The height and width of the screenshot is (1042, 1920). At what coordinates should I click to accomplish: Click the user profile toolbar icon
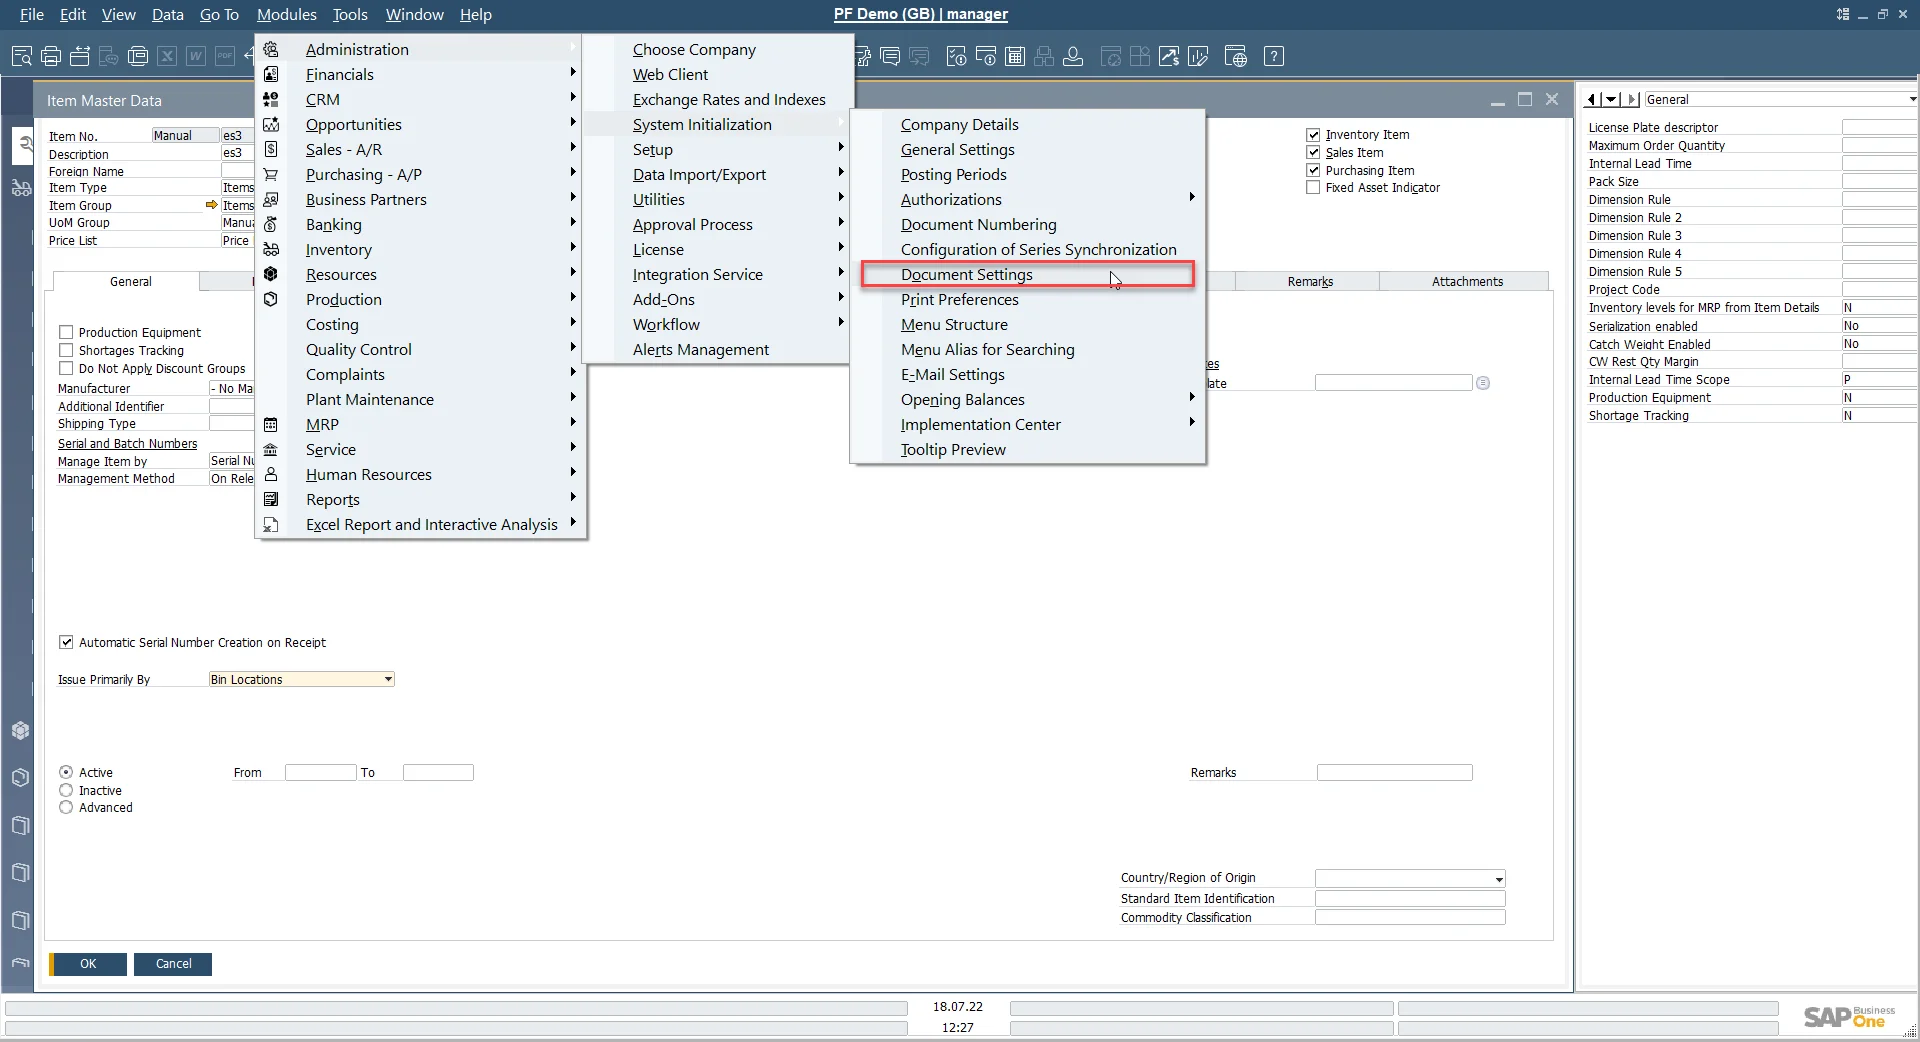click(1073, 57)
